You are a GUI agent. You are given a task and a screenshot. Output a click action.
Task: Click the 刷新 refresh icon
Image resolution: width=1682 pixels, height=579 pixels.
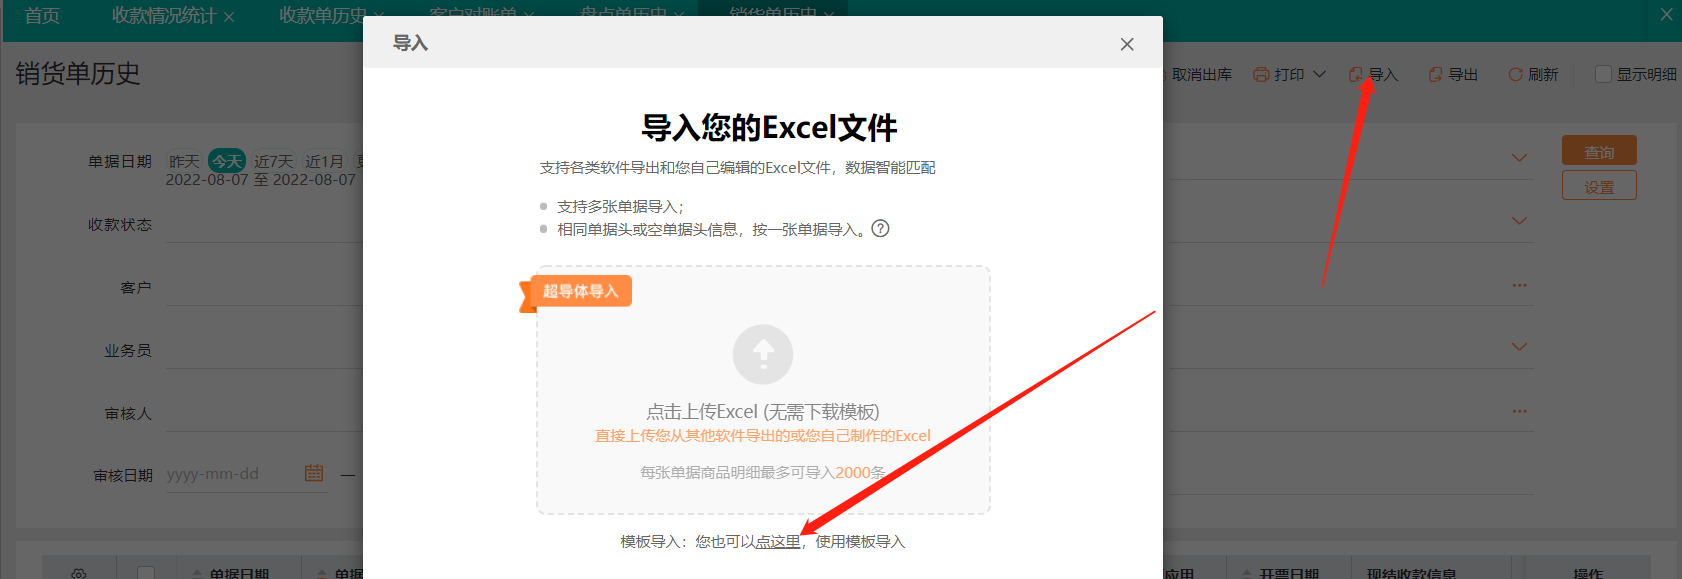pyautogui.click(x=1515, y=74)
